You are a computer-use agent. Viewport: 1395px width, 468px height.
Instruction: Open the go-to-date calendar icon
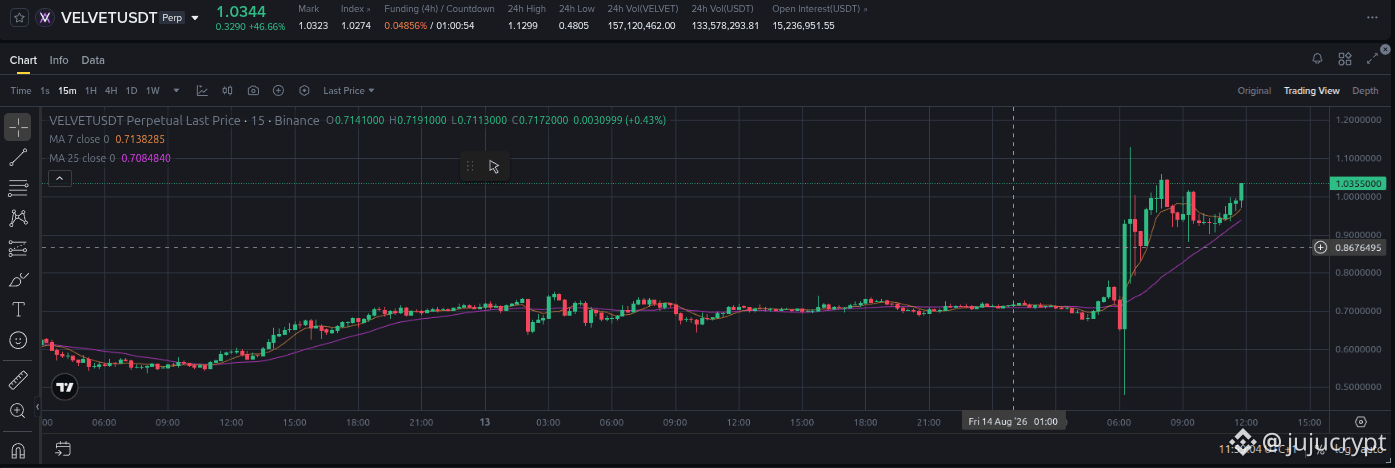click(x=63, y=448)
